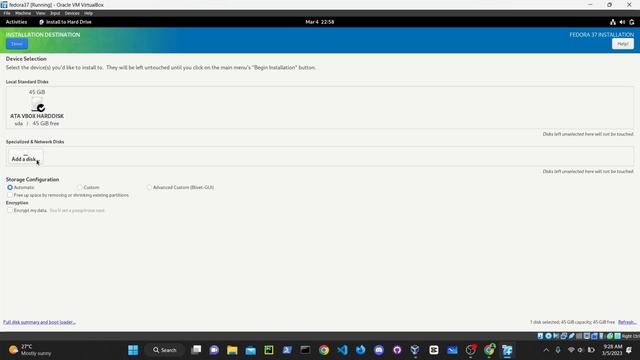640x360 pixels.
Task: Open the Install to Hard Drive app menu
Action: [x=65, y=22]
